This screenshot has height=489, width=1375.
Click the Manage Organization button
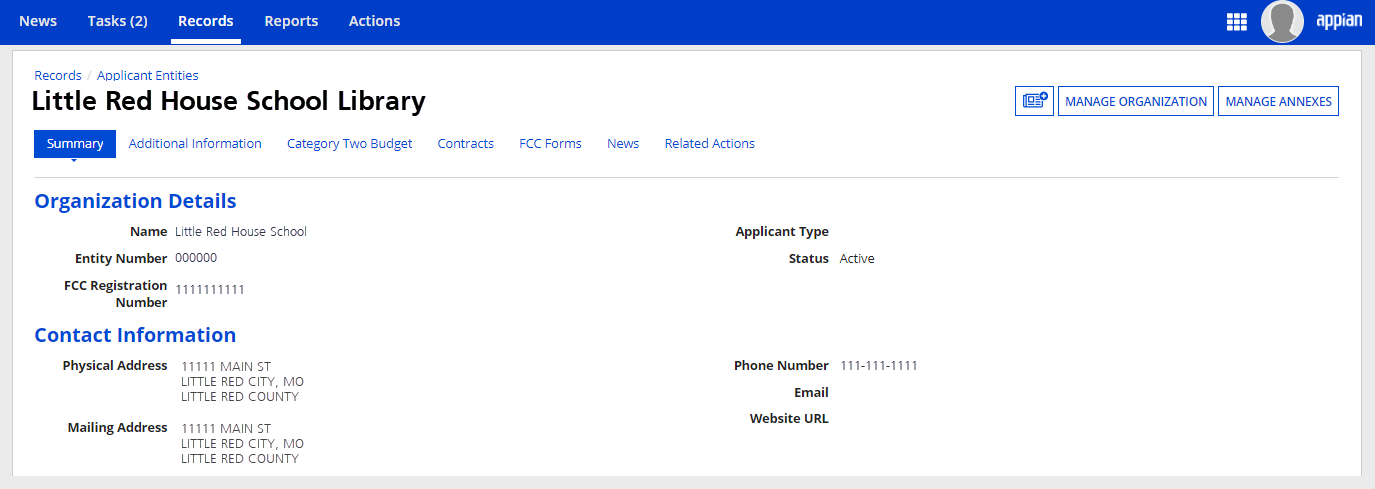(x=1136, y=101)
